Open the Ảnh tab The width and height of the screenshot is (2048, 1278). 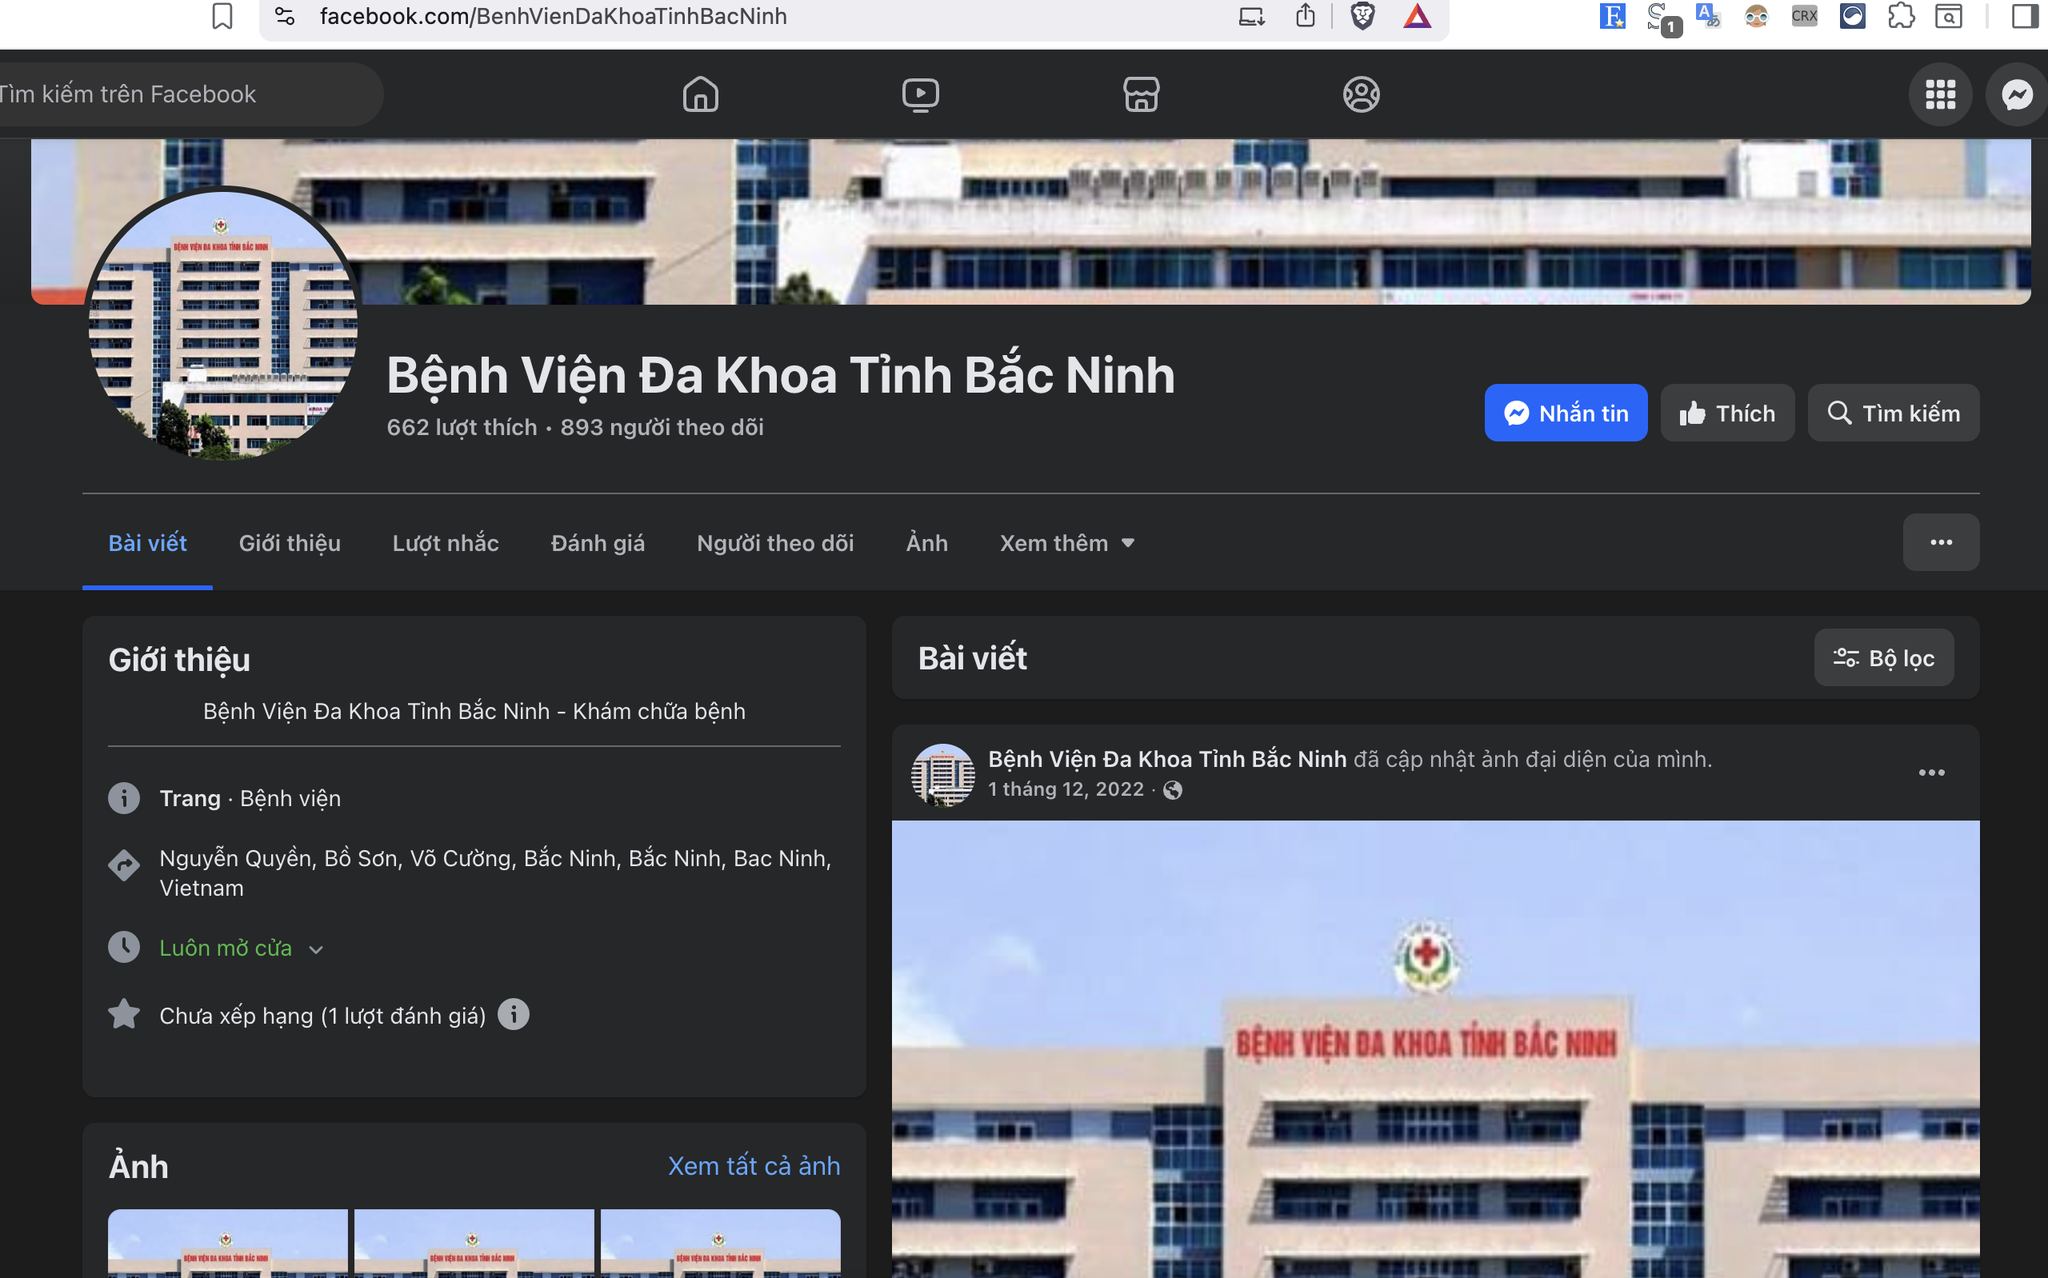point(927,543)
